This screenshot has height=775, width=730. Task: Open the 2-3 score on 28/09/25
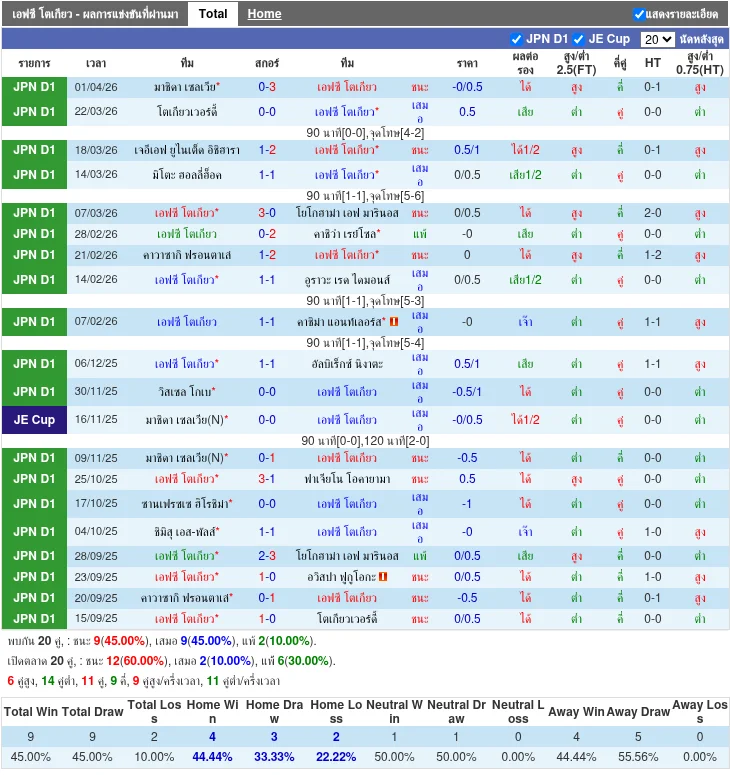coord(267,556)
